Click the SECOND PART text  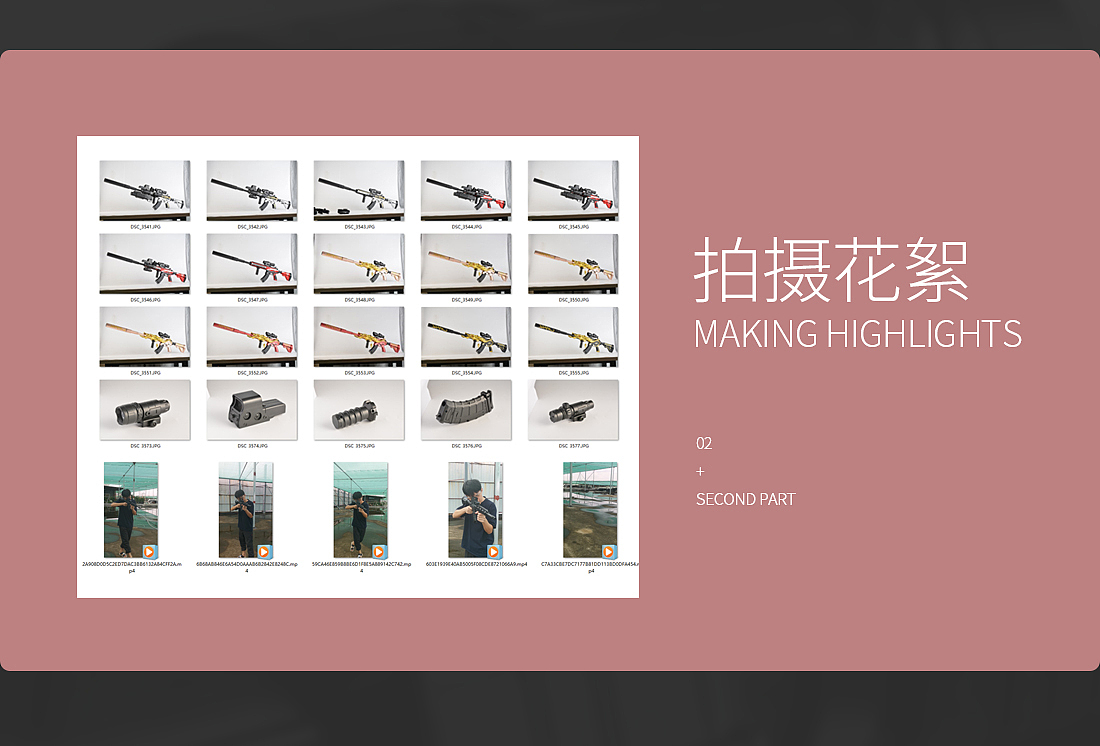tap(745, 499)
